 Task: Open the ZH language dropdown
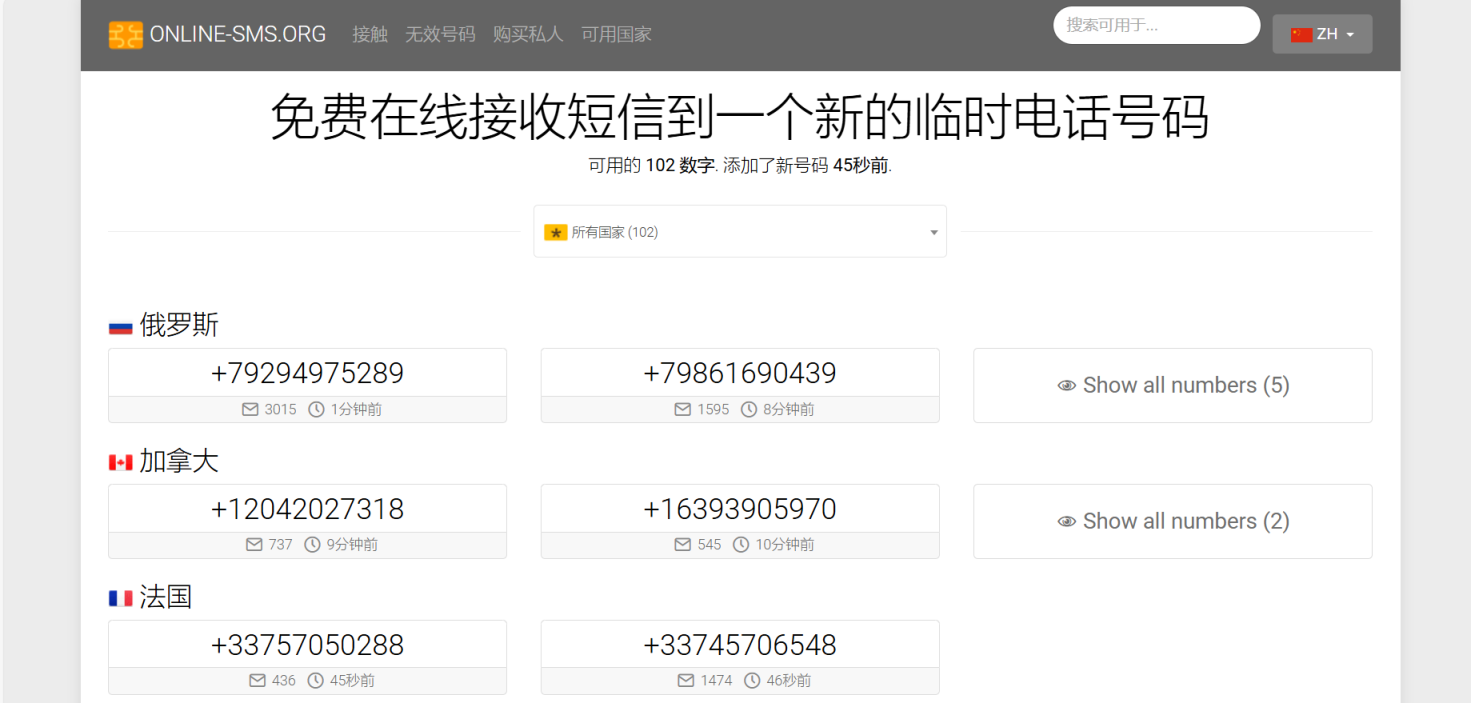click(x=1322, y=33)
